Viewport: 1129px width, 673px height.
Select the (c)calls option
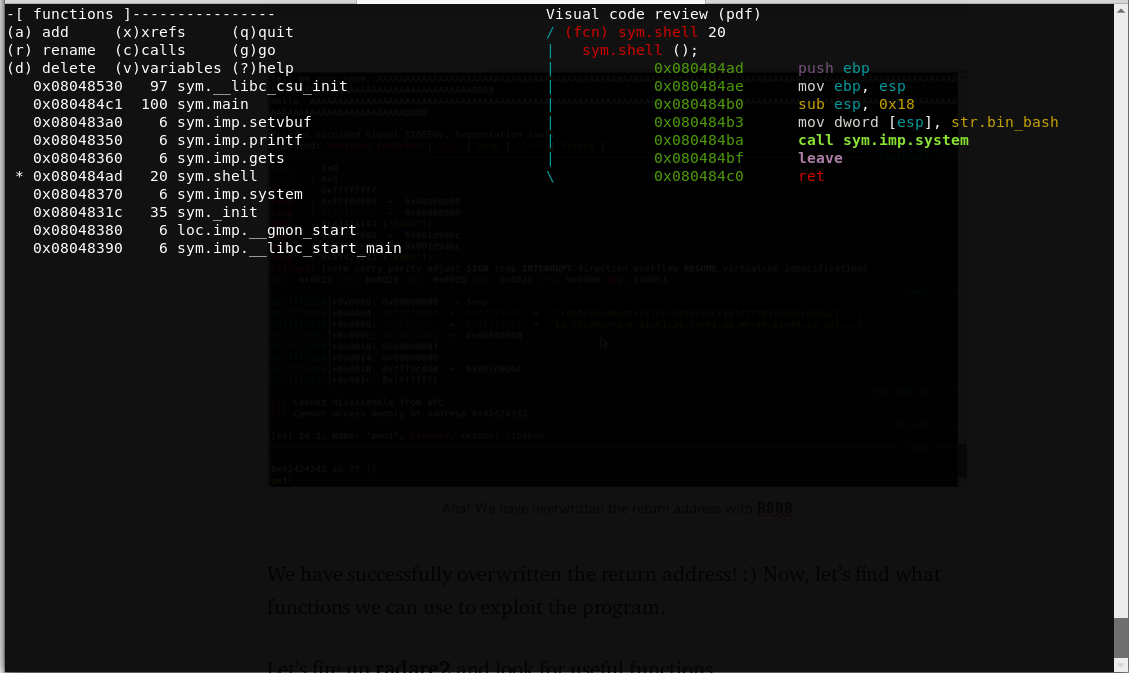coord(149,50)
